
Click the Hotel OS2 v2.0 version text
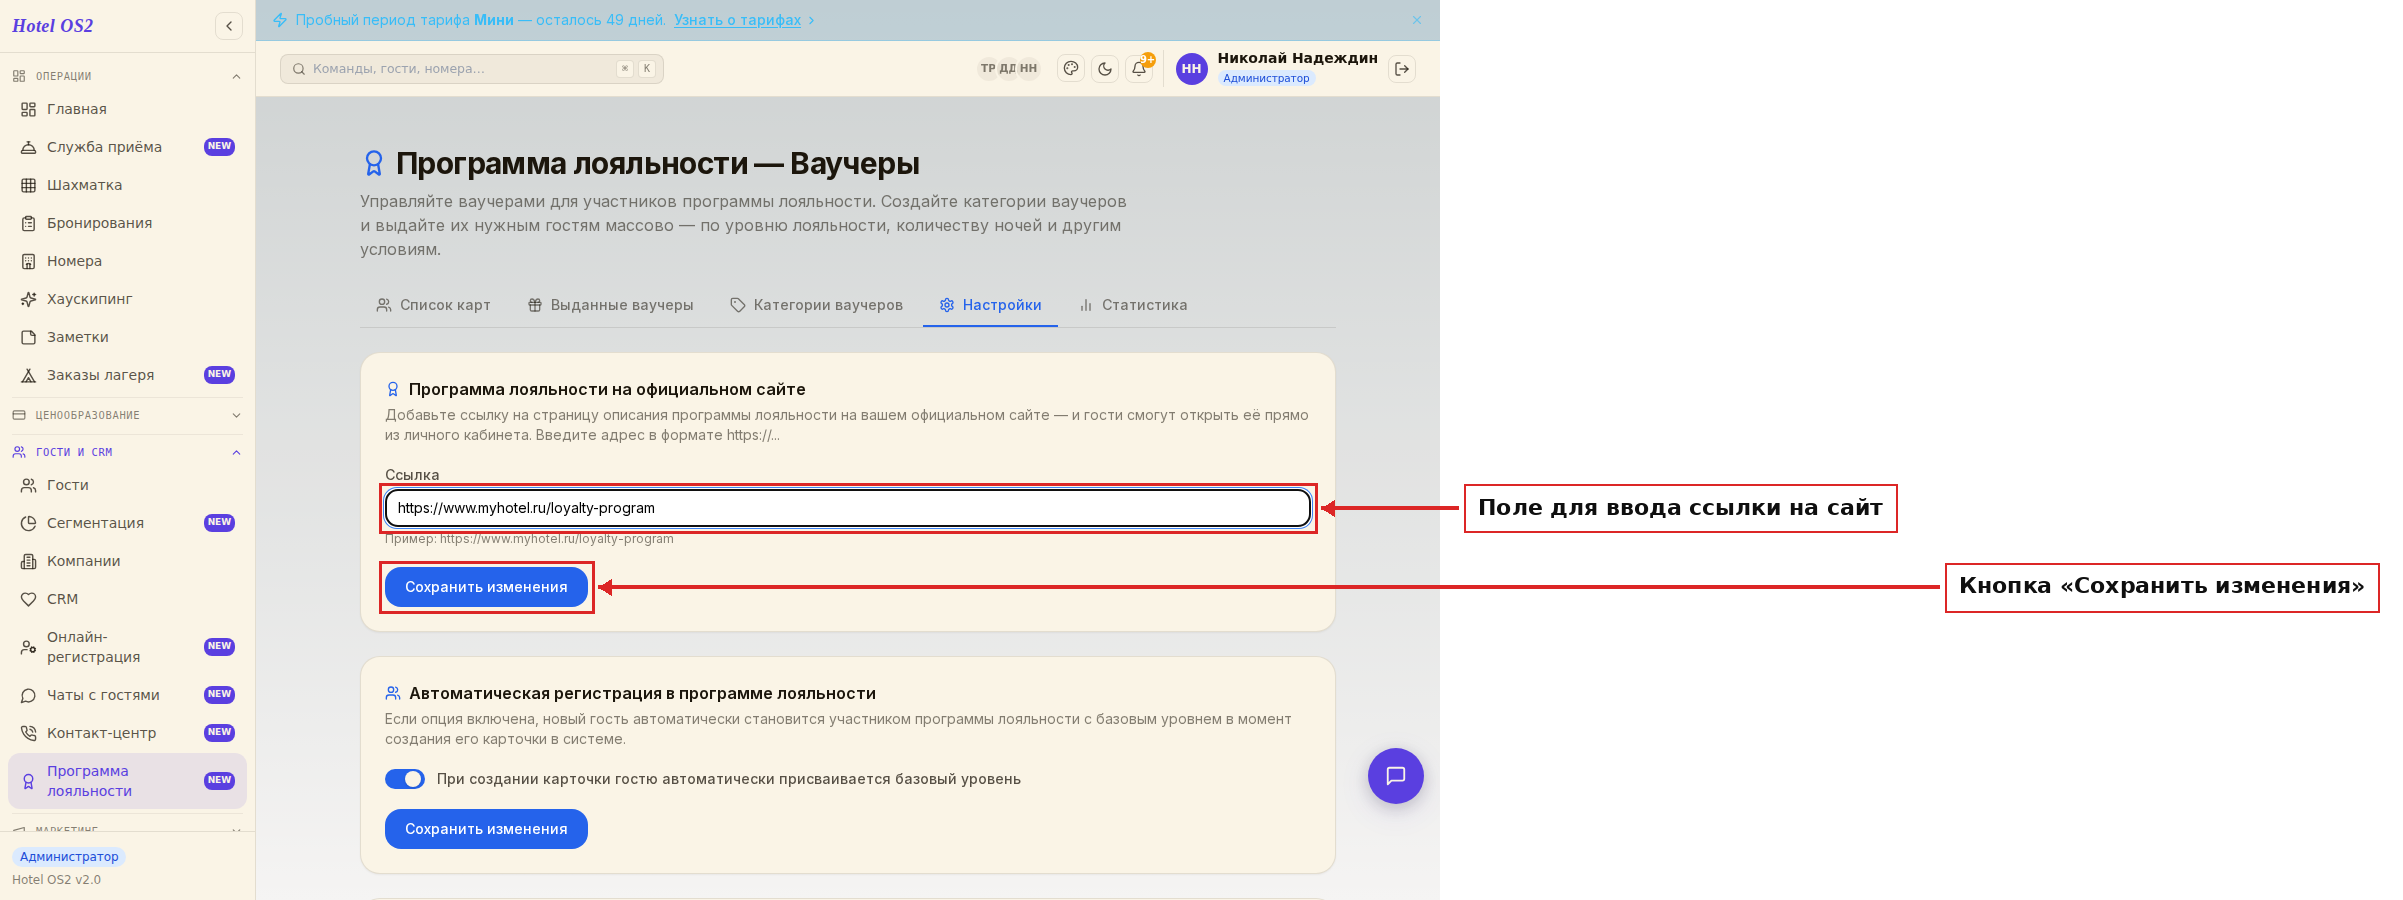(56, 880)
